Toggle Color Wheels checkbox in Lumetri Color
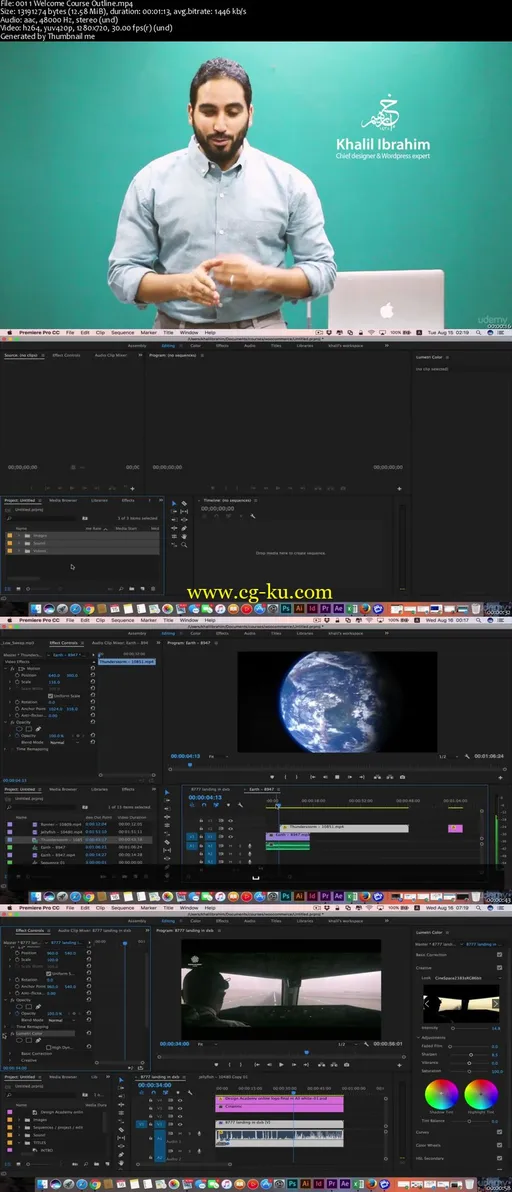The width and height of the screenshot is (512, 1192). (x=500, y=1146)
